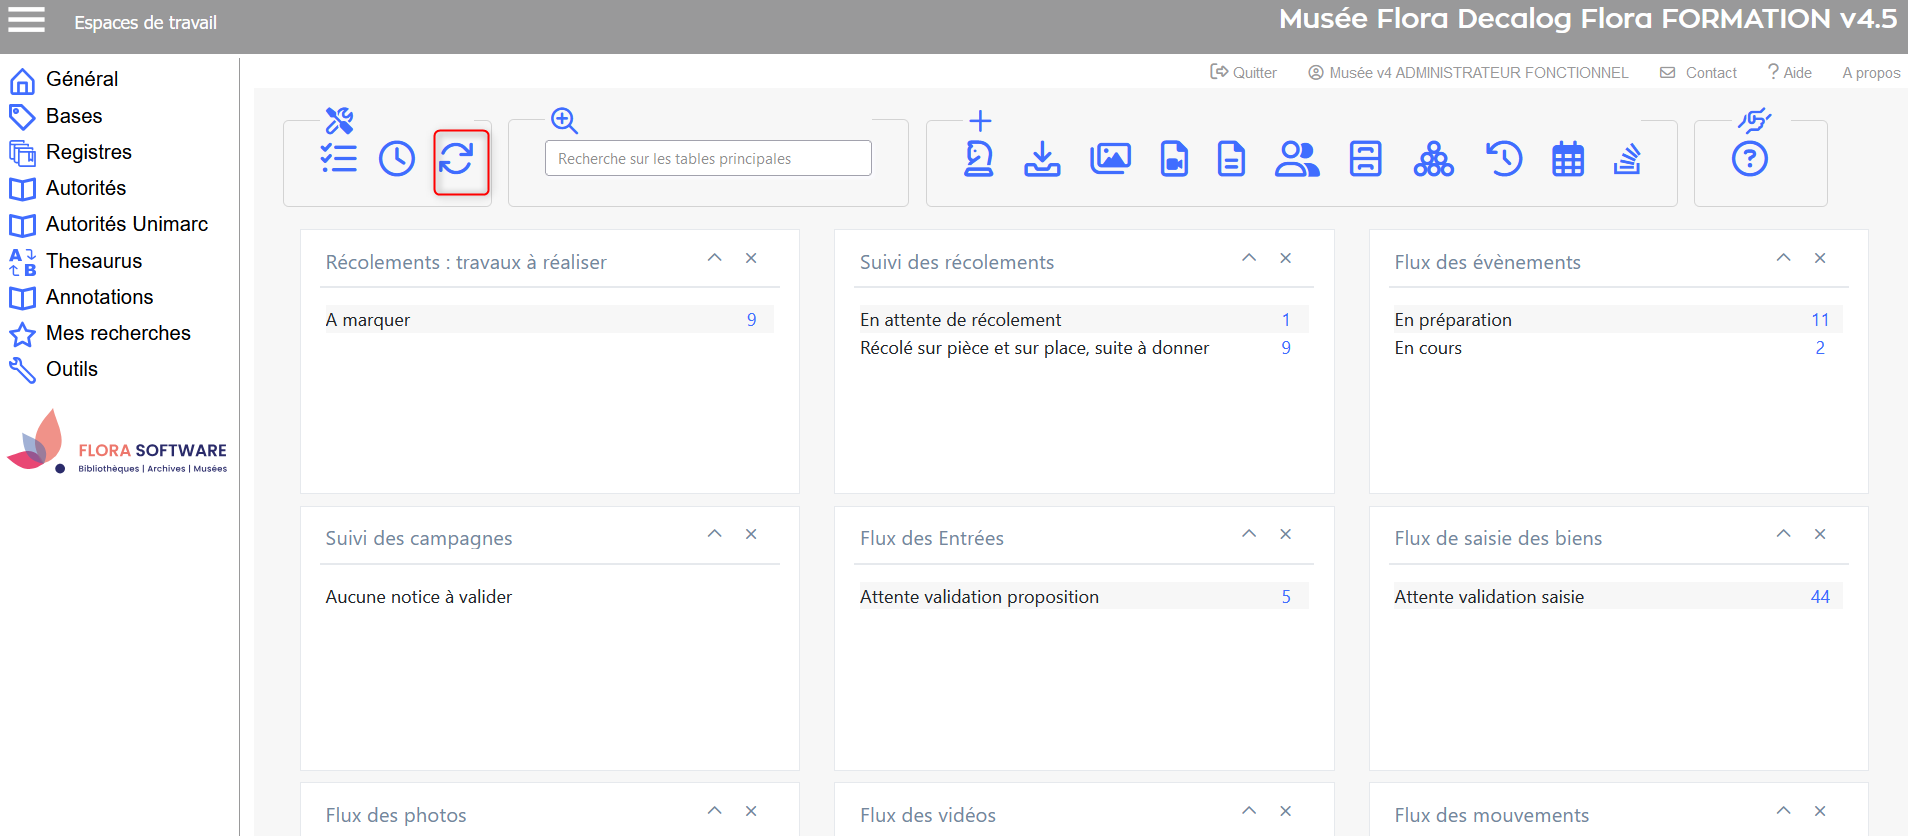1908x836 pixels.
Task: Click the calendar grid icon
Action: point(1567,159)
